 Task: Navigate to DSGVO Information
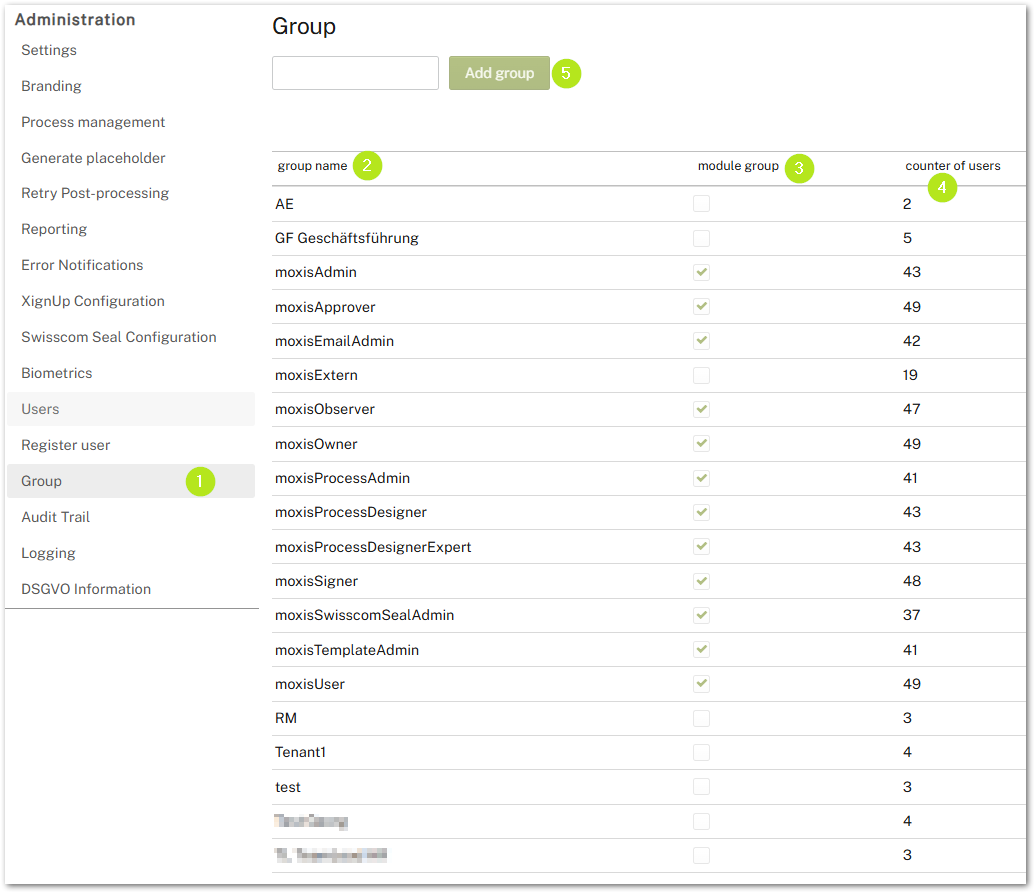[86, 589]
